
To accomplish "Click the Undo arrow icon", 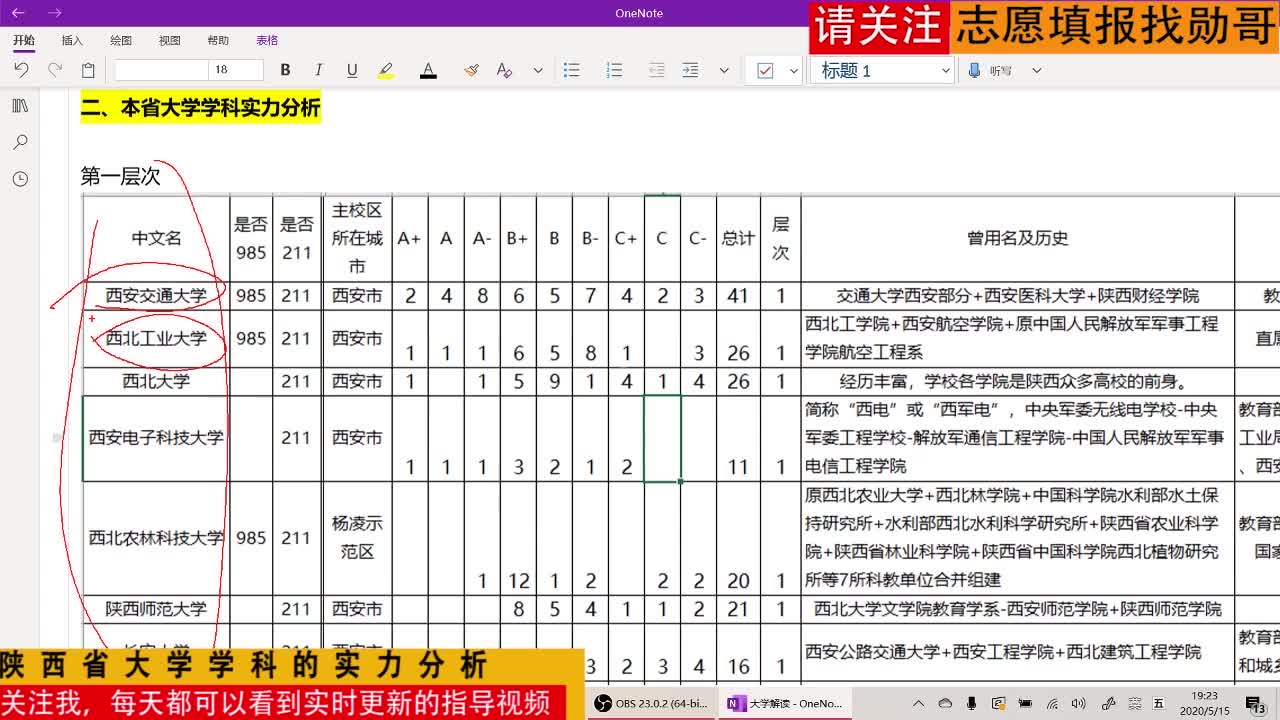I will click(21, 70).
